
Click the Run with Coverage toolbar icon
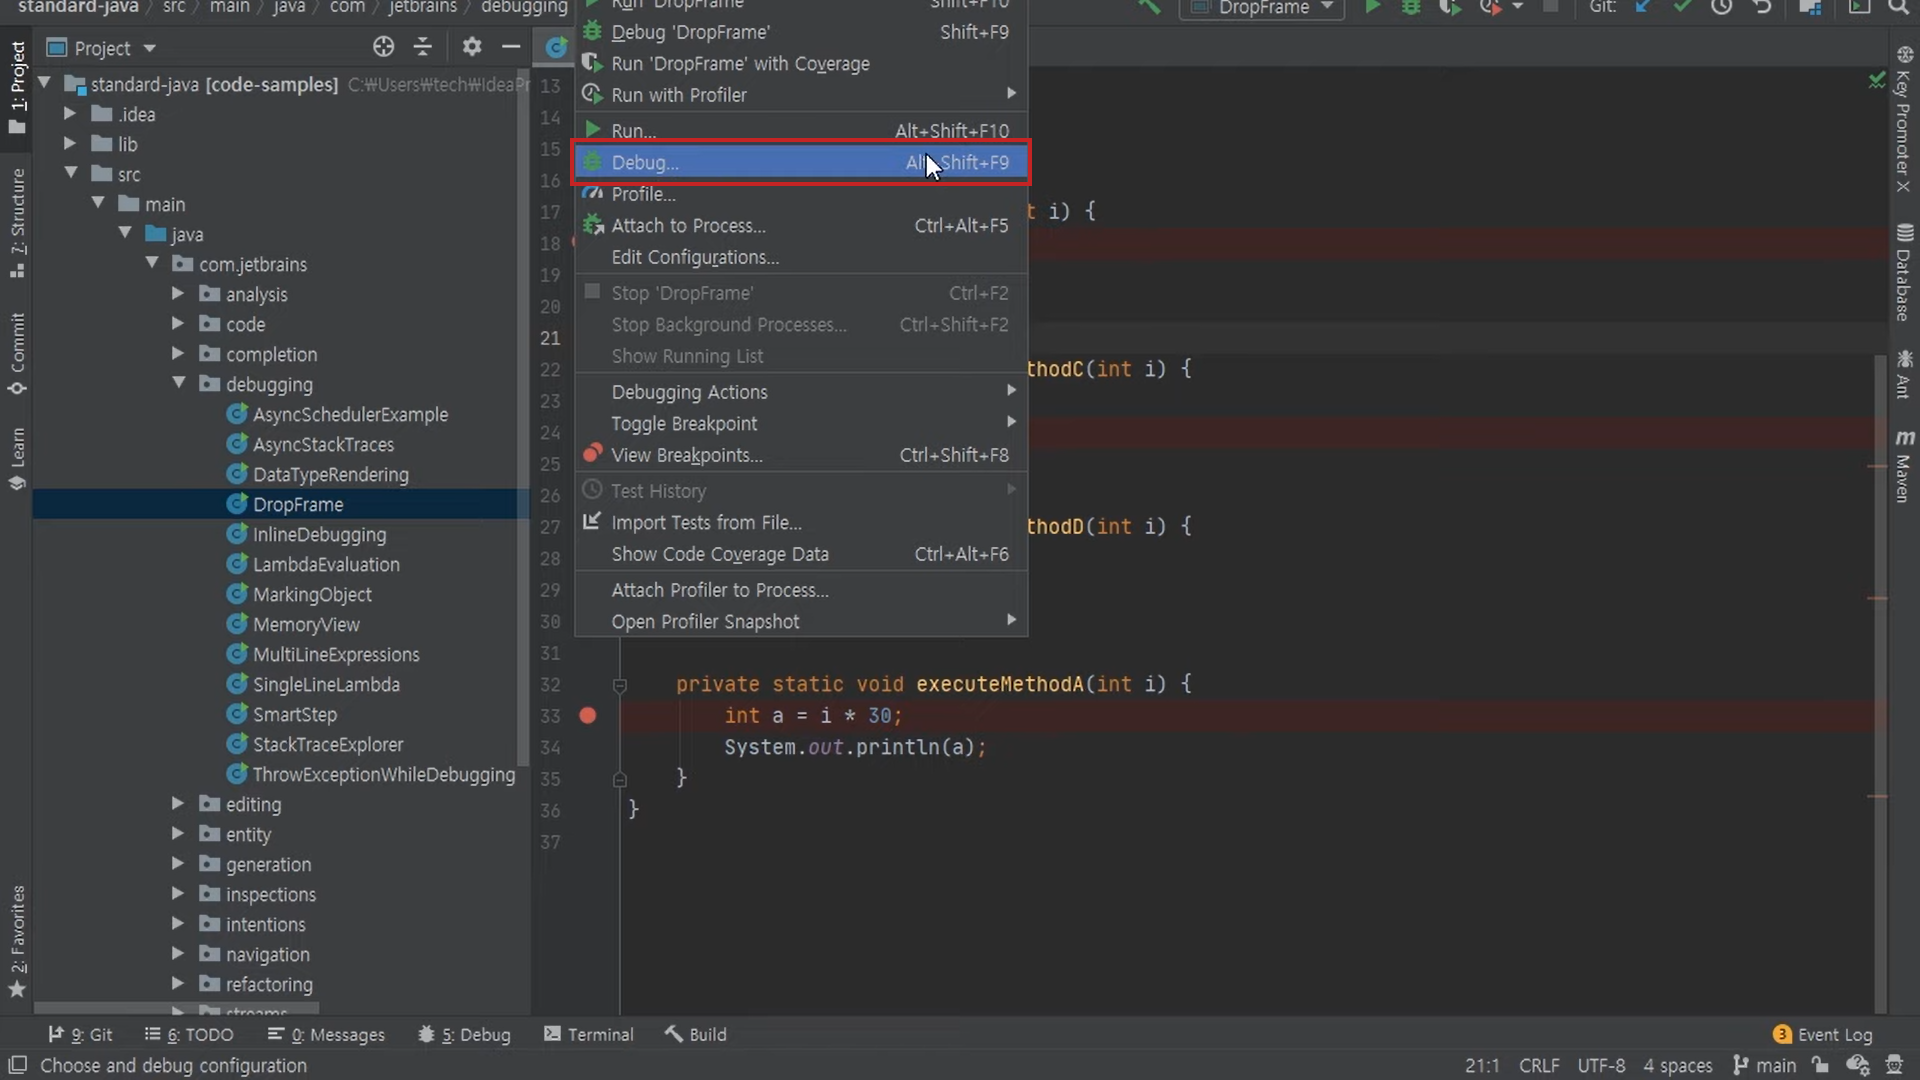coord(1449,7)
